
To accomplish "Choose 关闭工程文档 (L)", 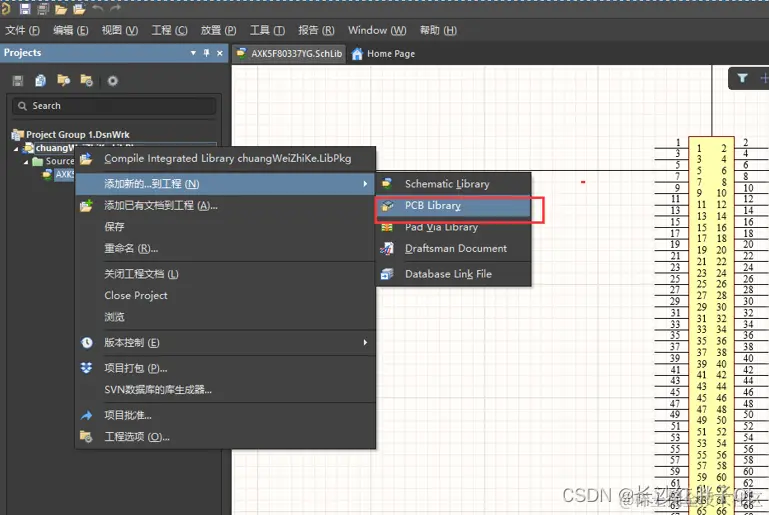I will tap(225, 274).
